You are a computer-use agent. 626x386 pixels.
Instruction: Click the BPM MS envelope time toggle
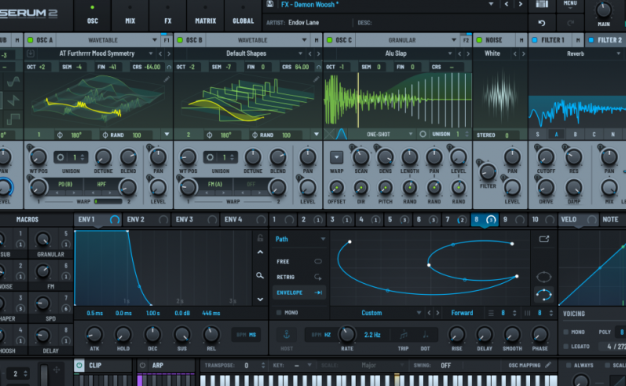click(246, 335)
